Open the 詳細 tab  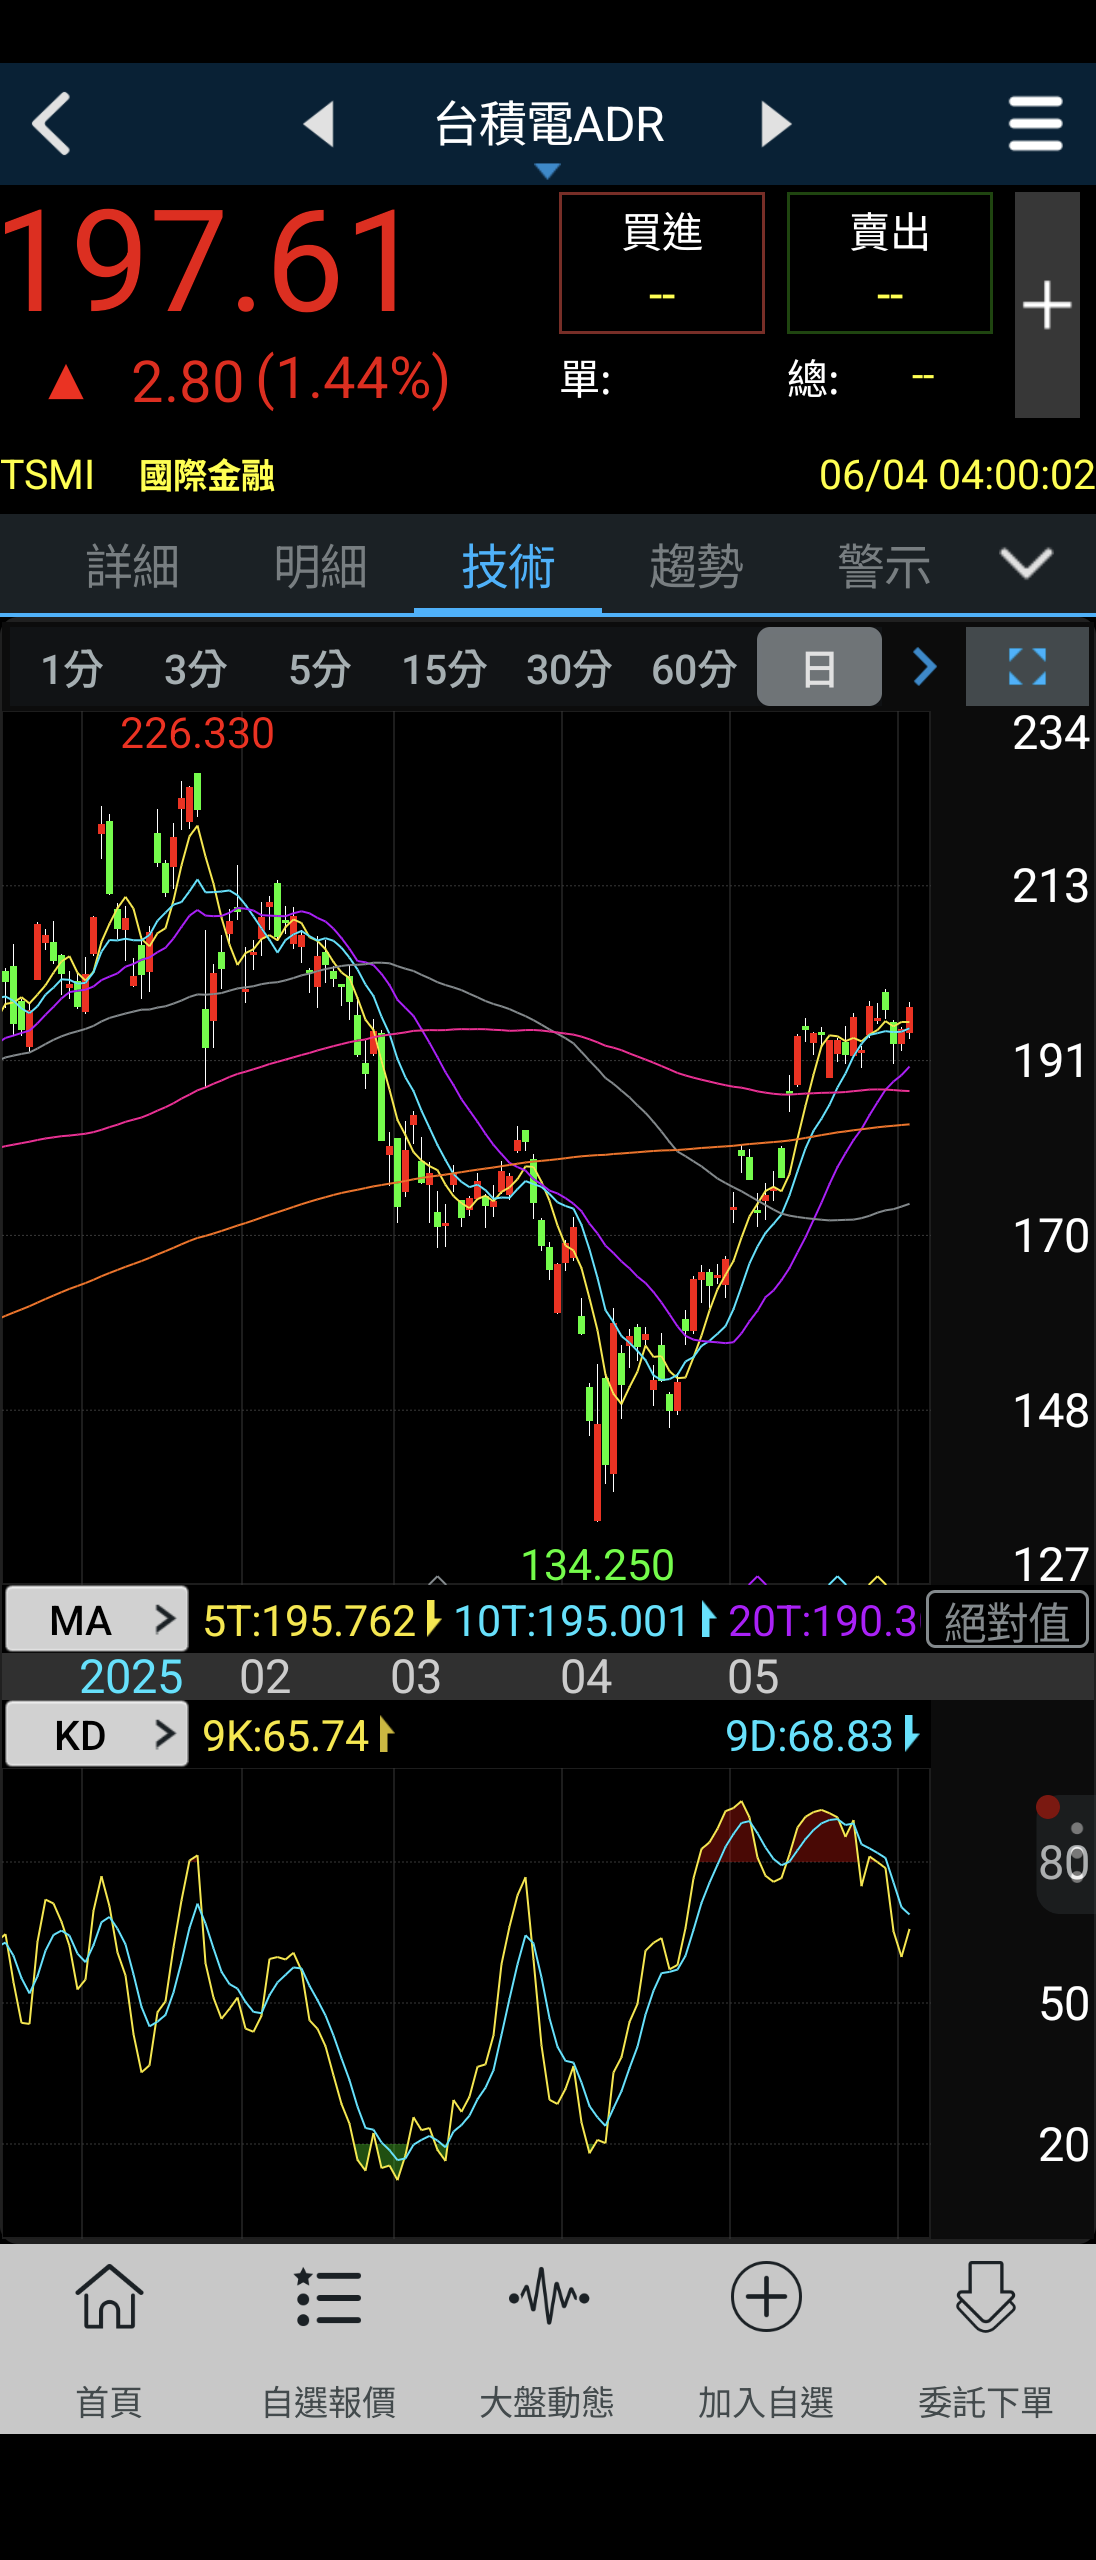[x=132, y=566]
